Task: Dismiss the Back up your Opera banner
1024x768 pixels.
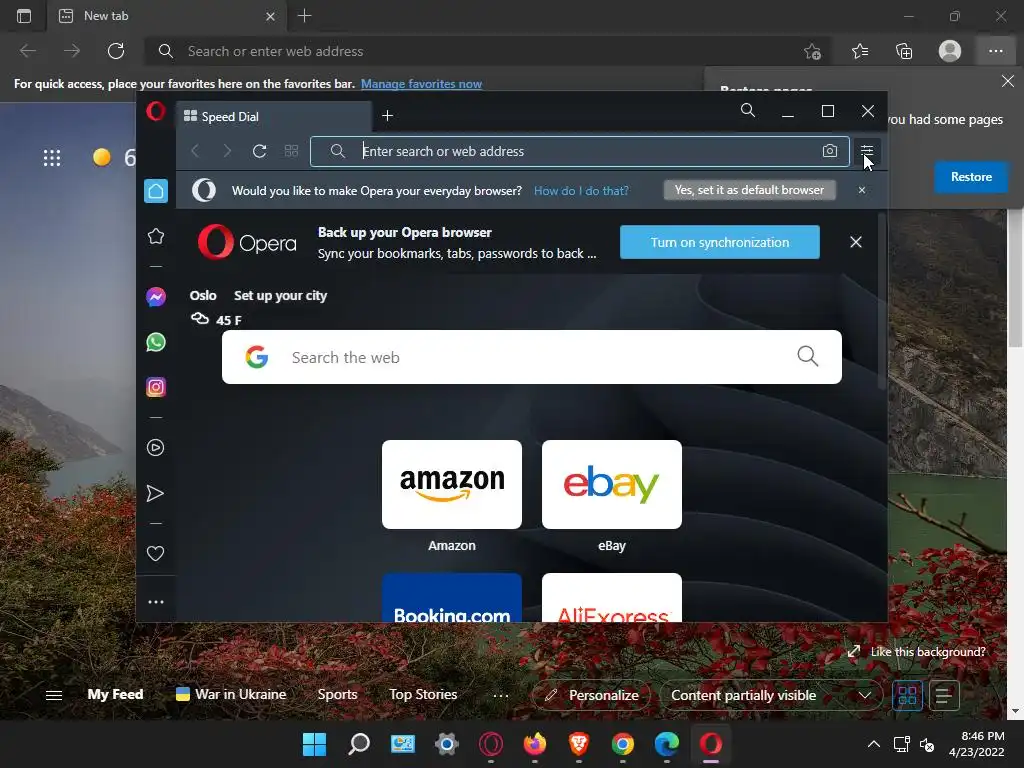Action: 856,242
